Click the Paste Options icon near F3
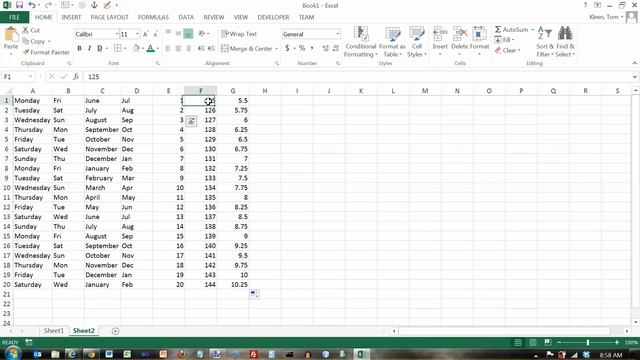This screenshot has height=360, width=640. [191, 121]
